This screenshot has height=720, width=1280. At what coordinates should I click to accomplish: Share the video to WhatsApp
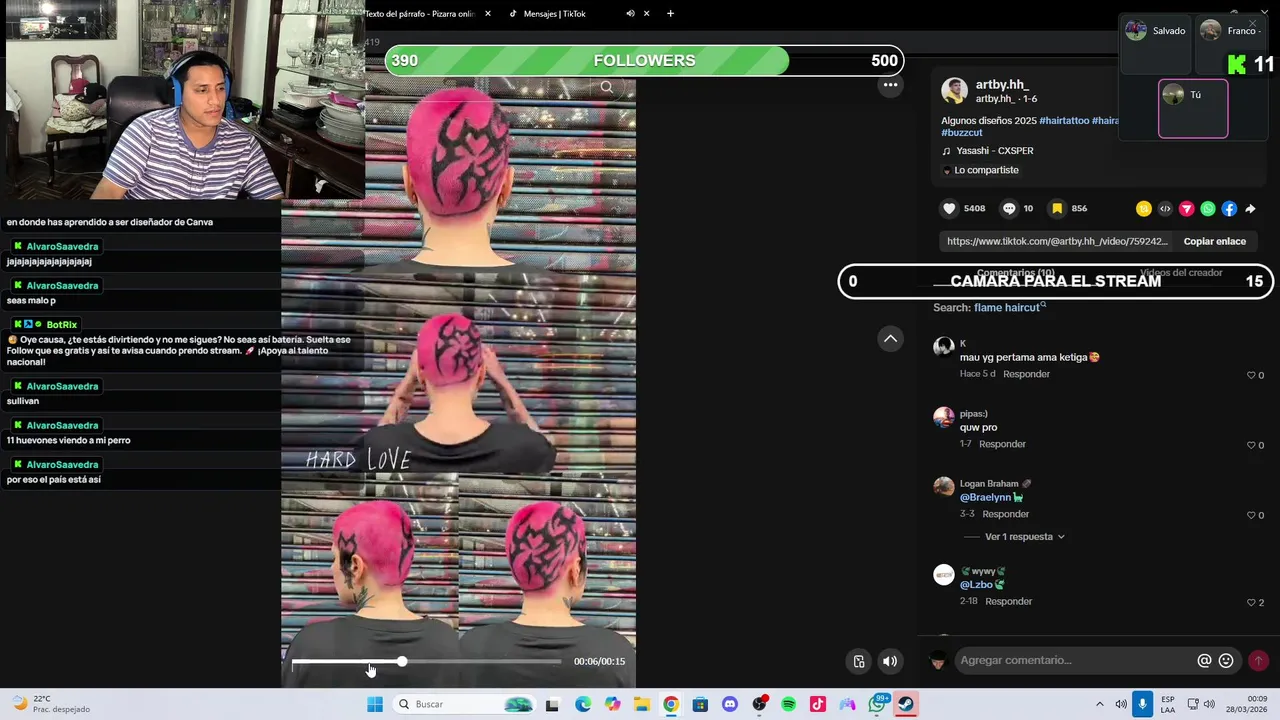click(1208, 209)
